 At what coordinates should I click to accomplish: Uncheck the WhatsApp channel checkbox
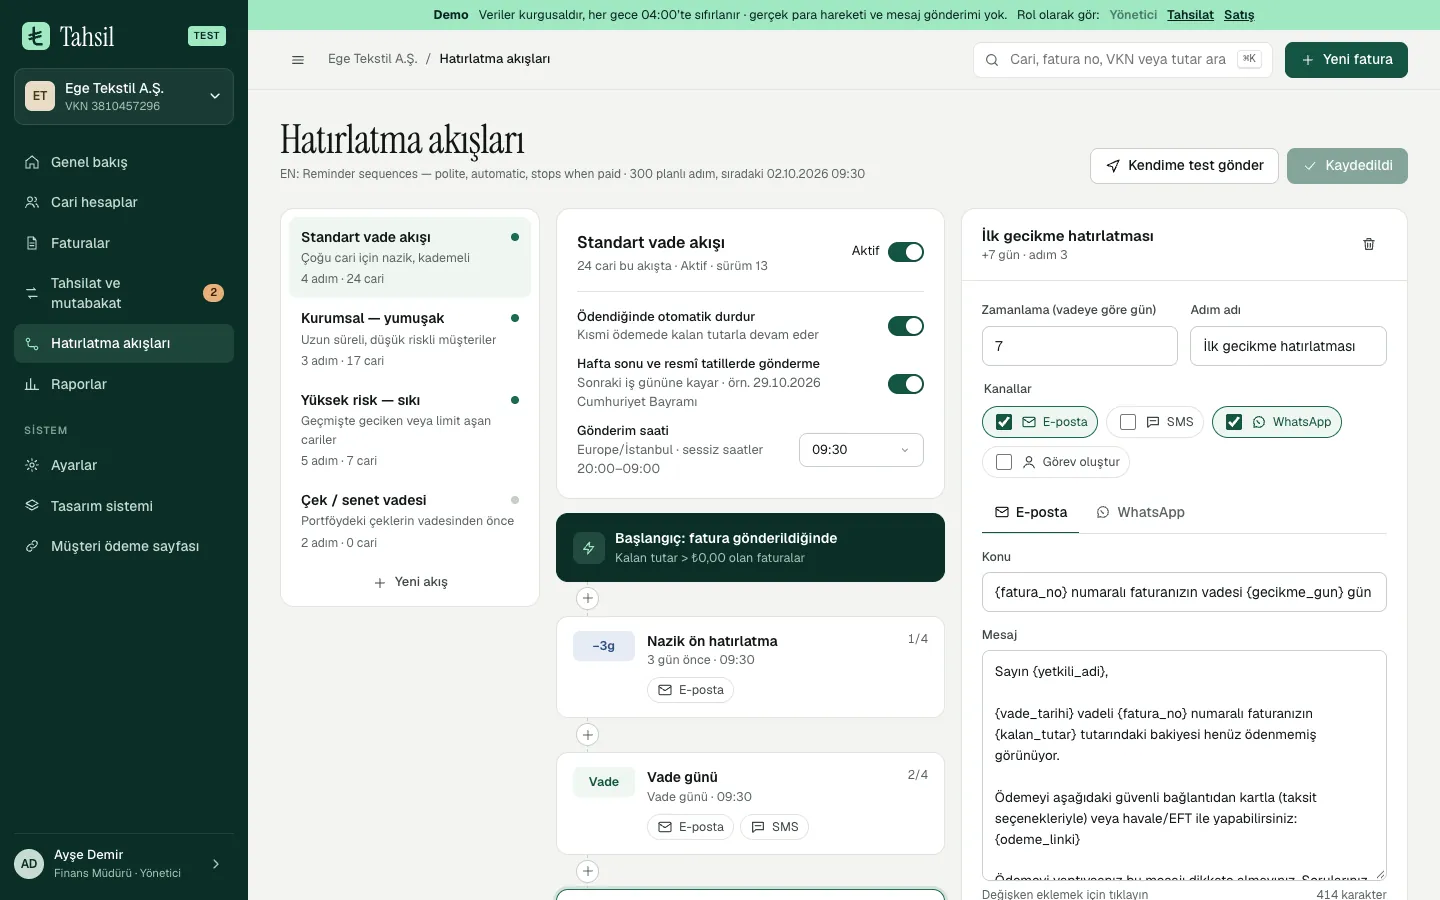1234,422
